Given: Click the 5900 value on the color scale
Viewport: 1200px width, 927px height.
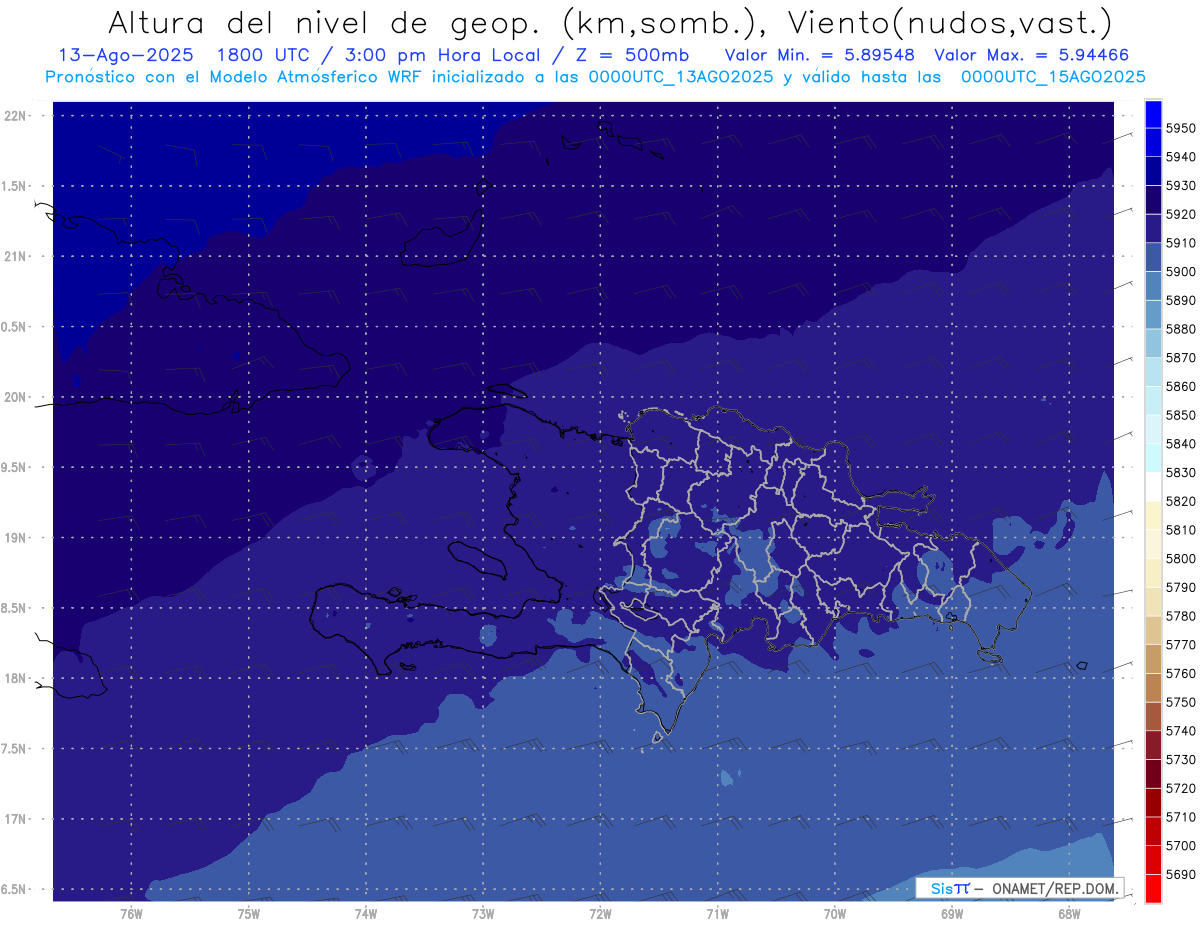Looking at the screenshot, I should coord(1181,272).
